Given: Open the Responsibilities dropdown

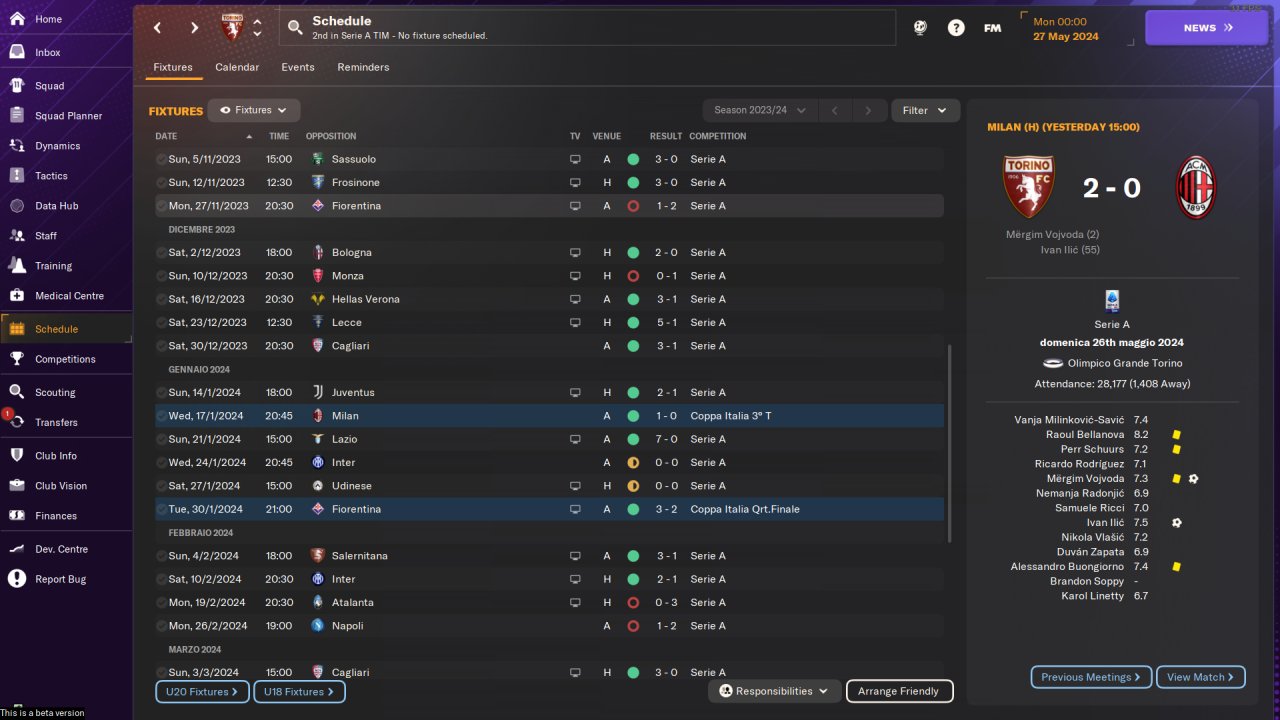Looking at the screenshot, I should pyautogui.click(x=774, y=691).
